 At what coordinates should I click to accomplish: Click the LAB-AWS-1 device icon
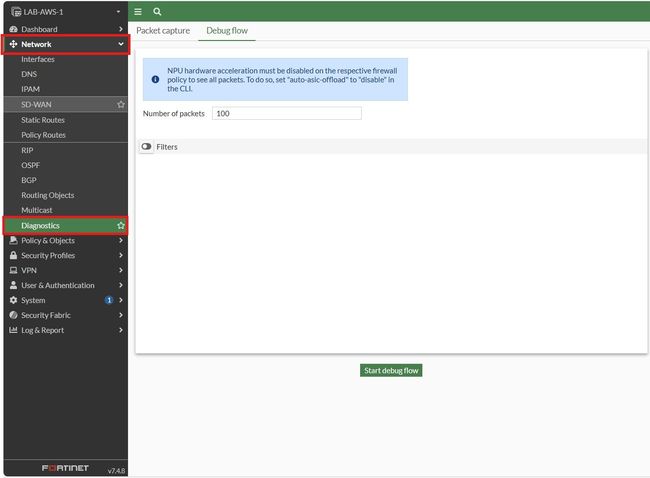(x=16, y=12)
